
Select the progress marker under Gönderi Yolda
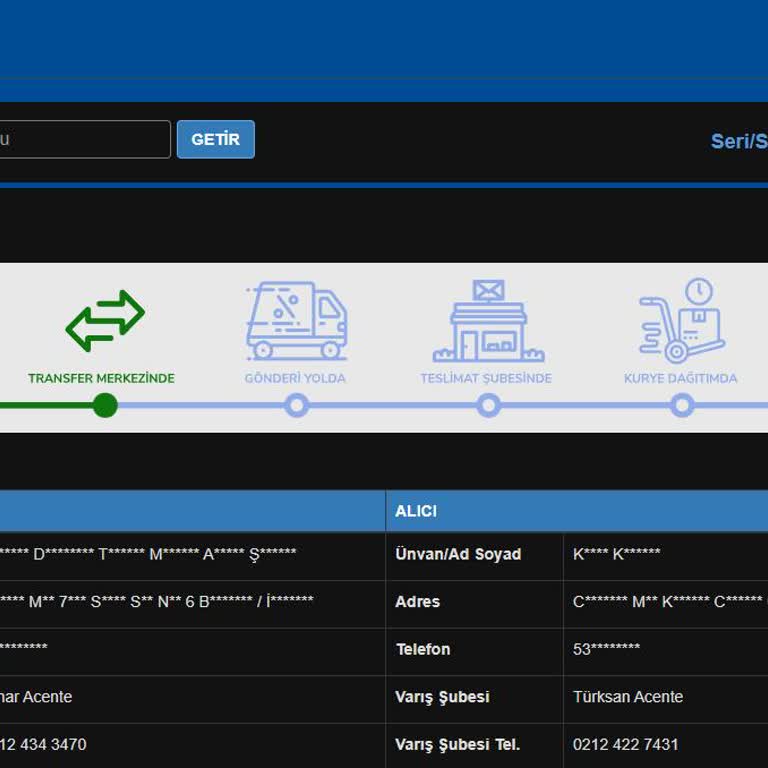tap(296, 405)
